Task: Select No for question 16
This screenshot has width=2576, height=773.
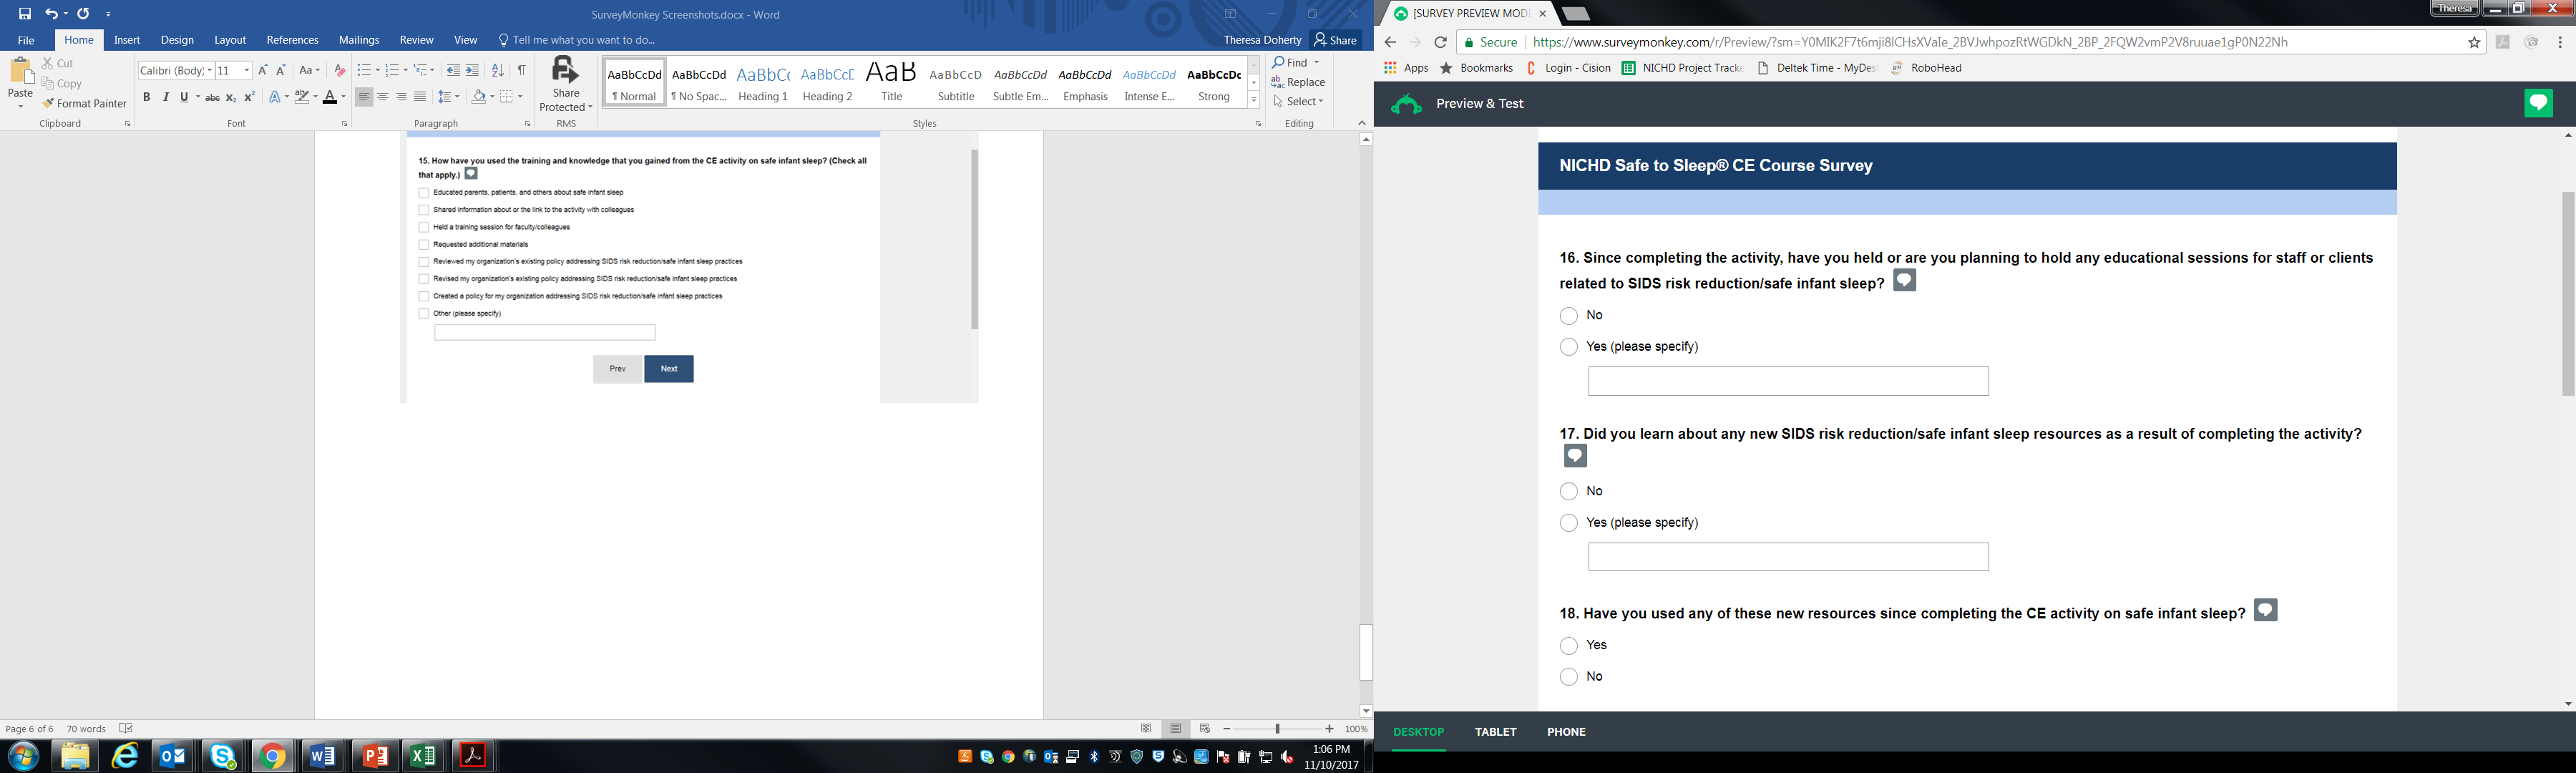Action: pos(1569,316)
